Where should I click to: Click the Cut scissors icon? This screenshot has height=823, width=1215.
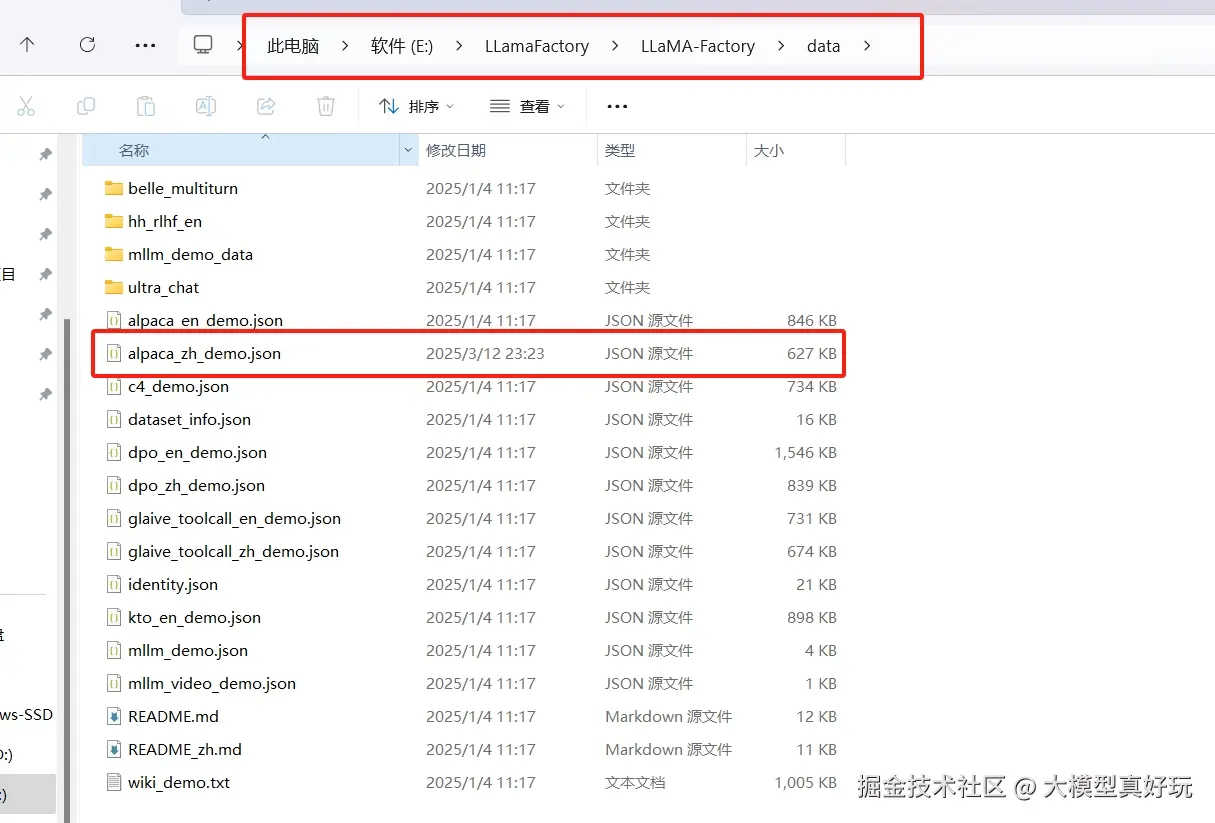(x=26, y=106)
